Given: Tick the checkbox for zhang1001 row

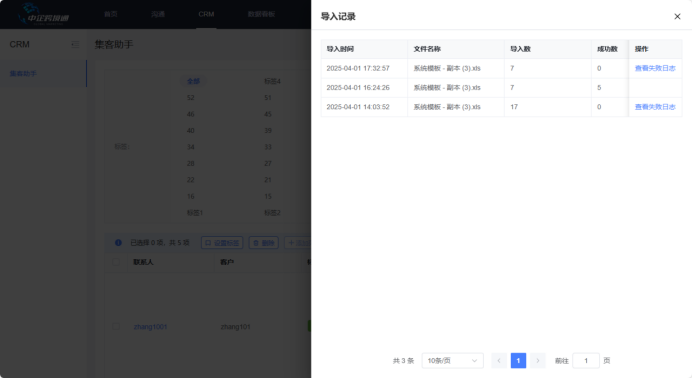Looking at the screenshot, I should 116,327.
